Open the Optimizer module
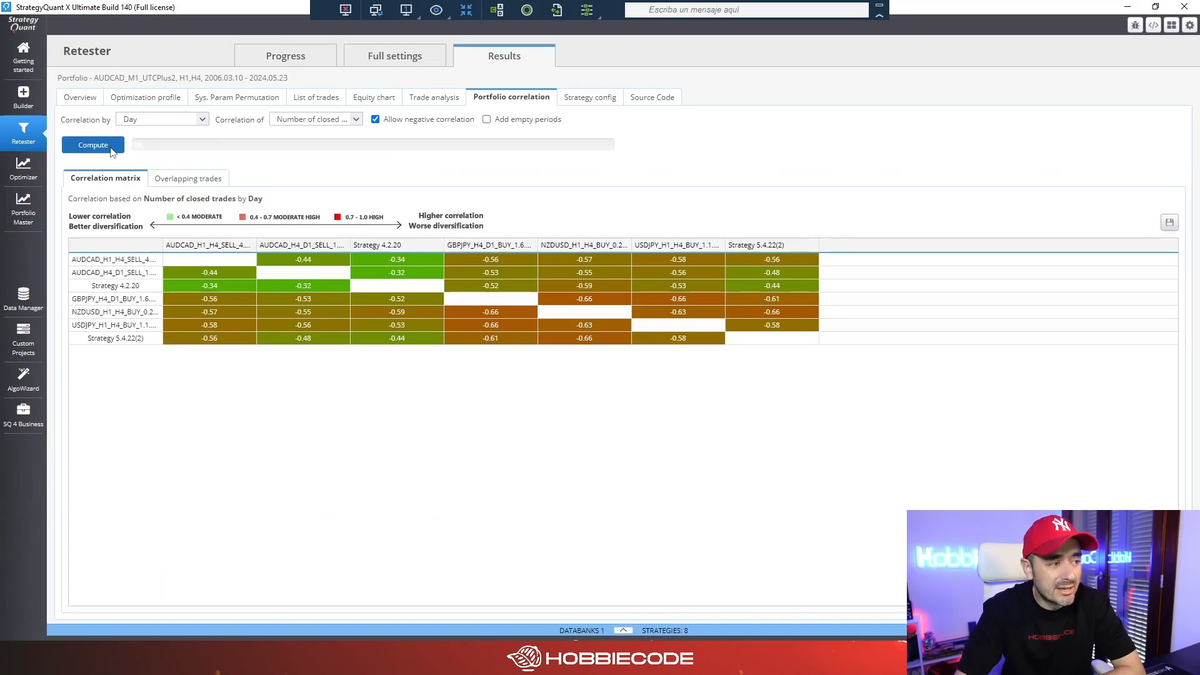Viewport: 1200px width, 675px height. (23, 168)
